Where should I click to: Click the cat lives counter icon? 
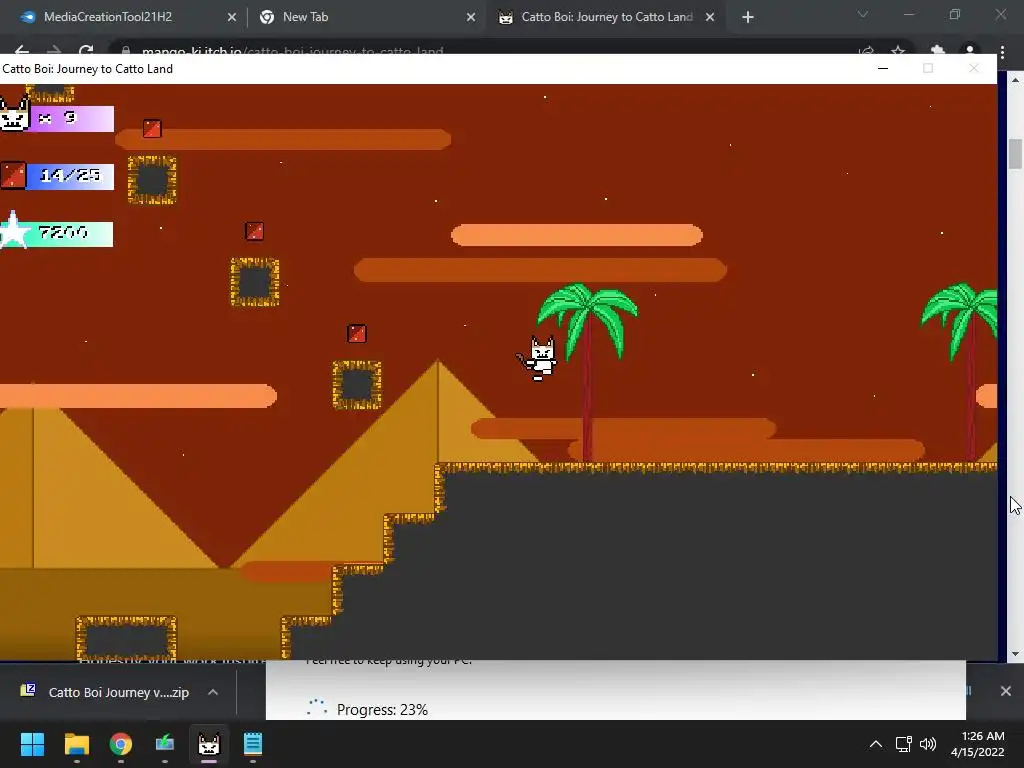pos(14,114)
